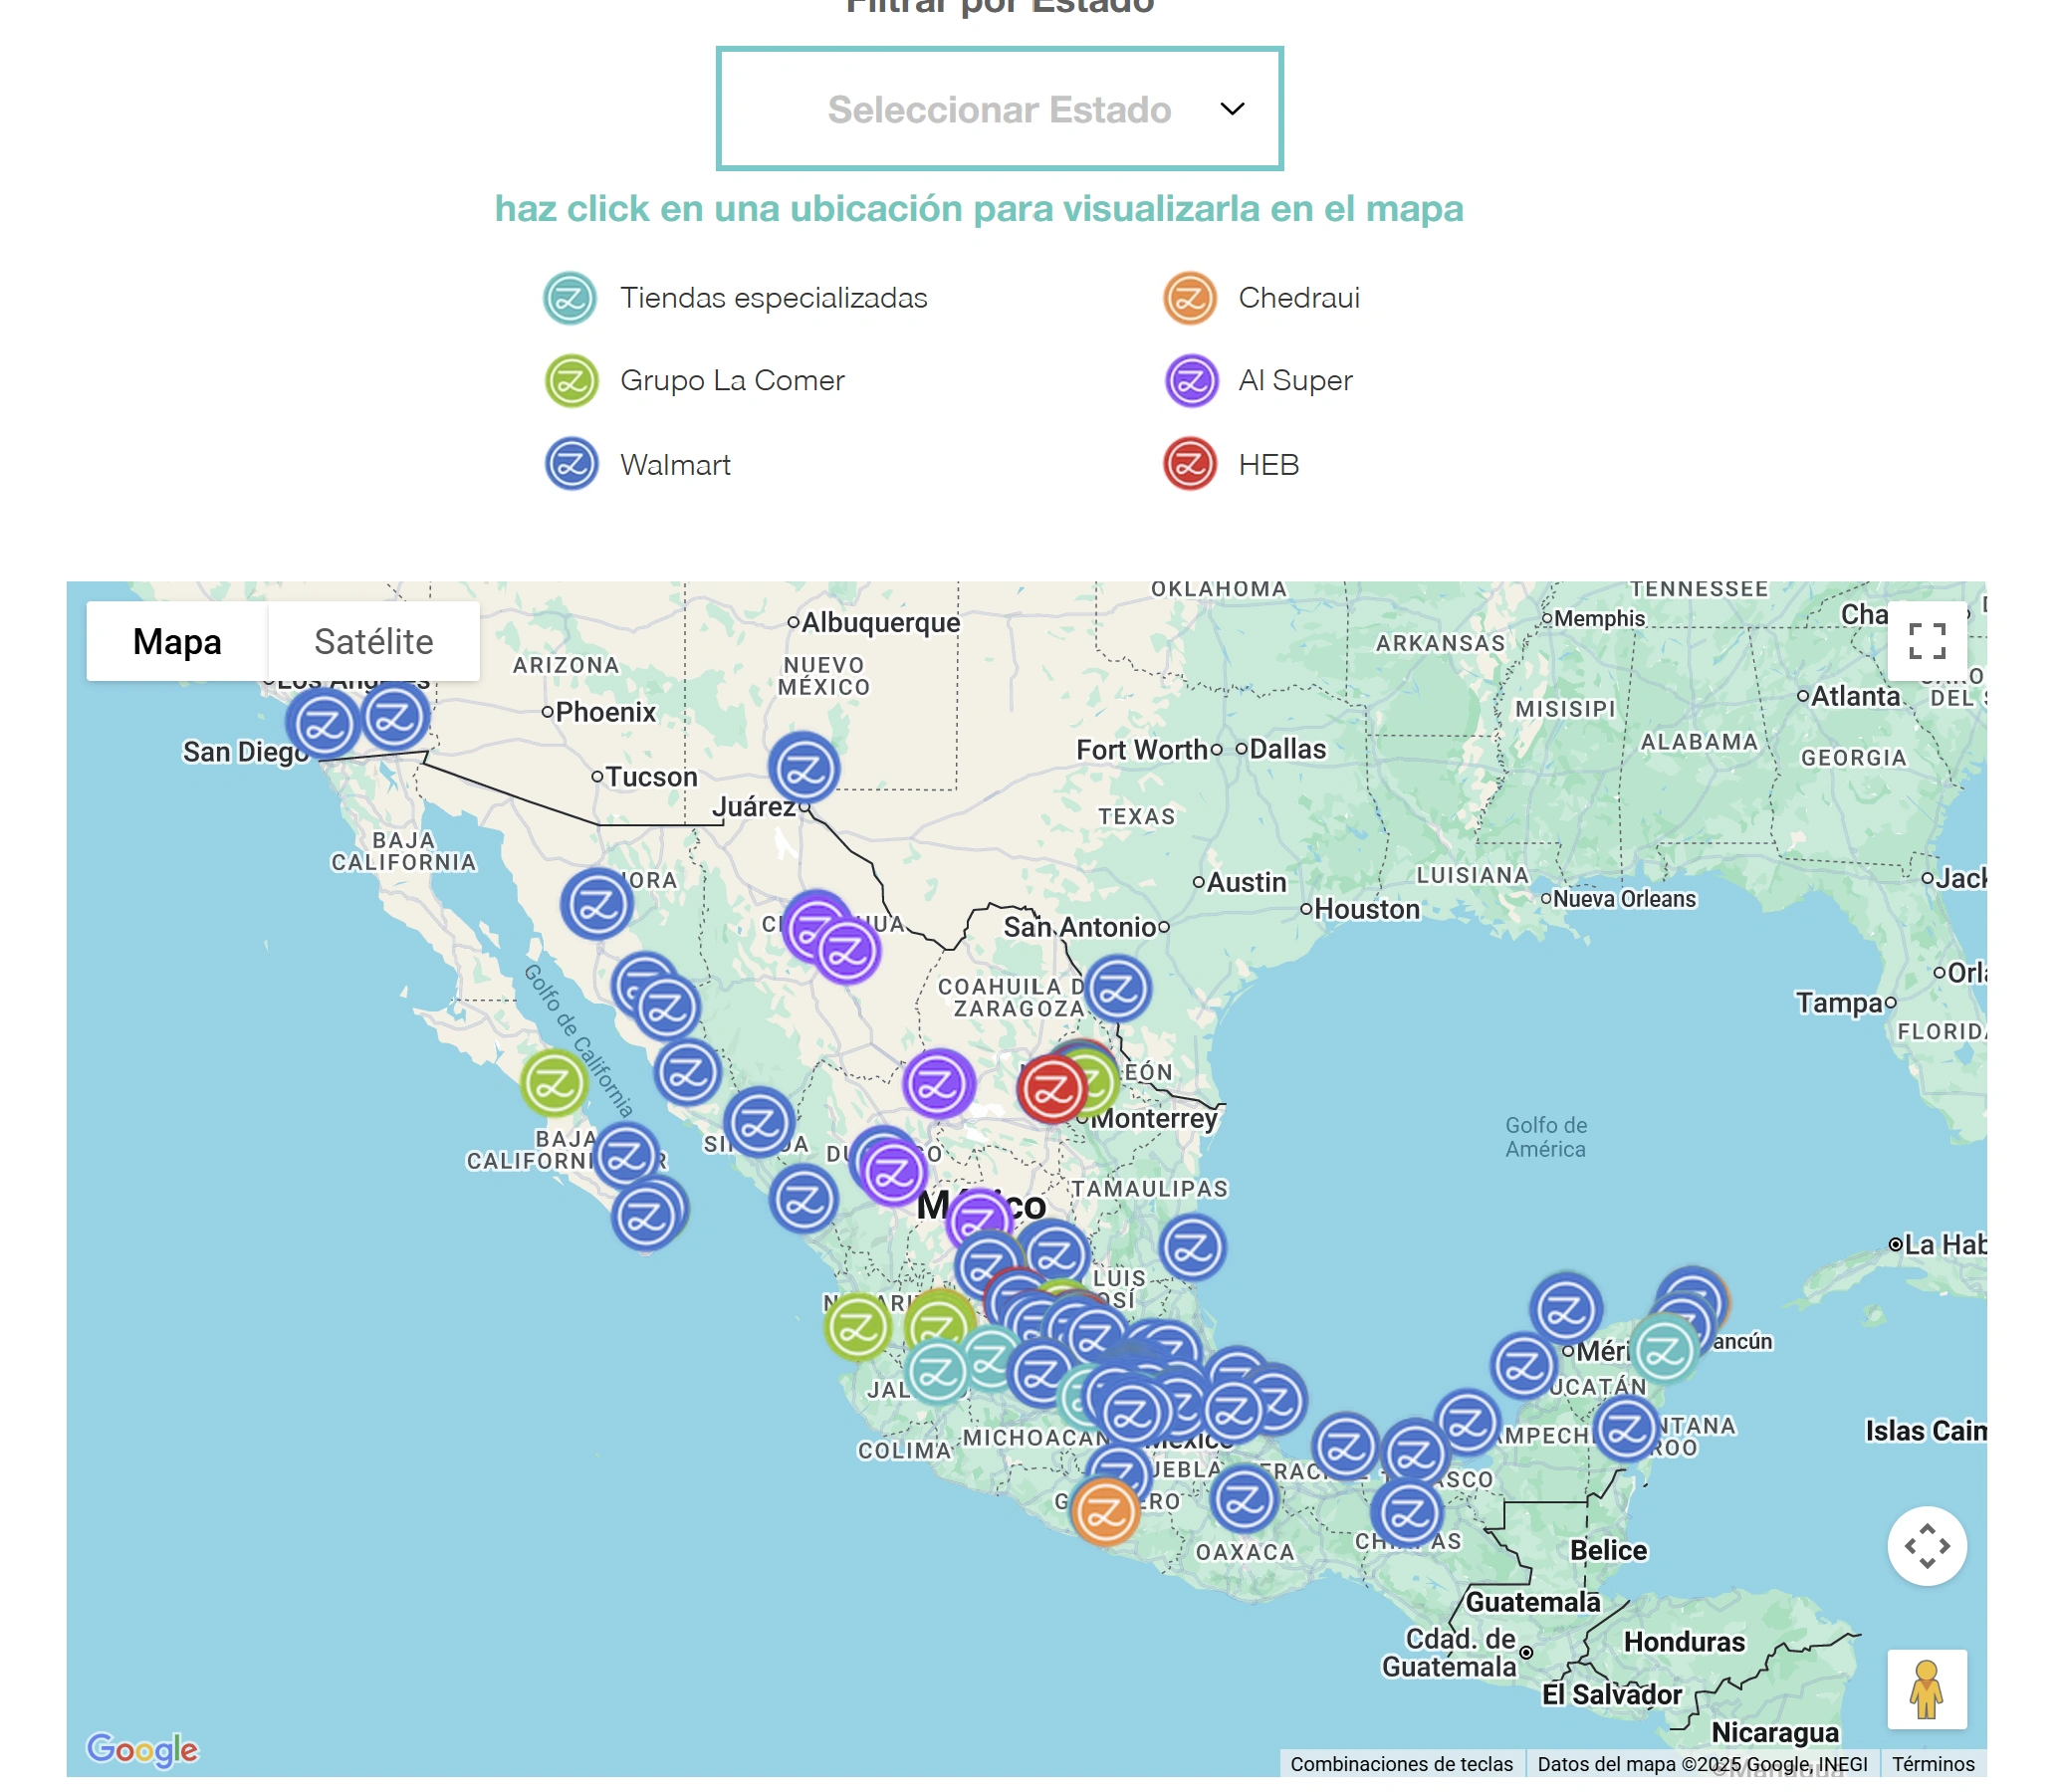Switch to the Satélite map view

click(x=373, y=641)
